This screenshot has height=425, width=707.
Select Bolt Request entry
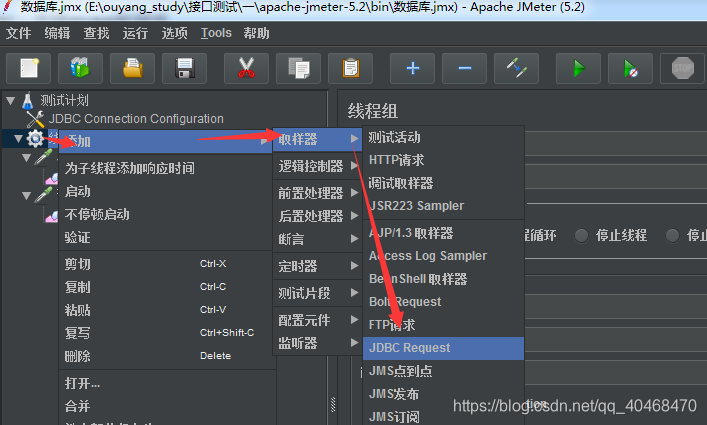pos(444,302)
